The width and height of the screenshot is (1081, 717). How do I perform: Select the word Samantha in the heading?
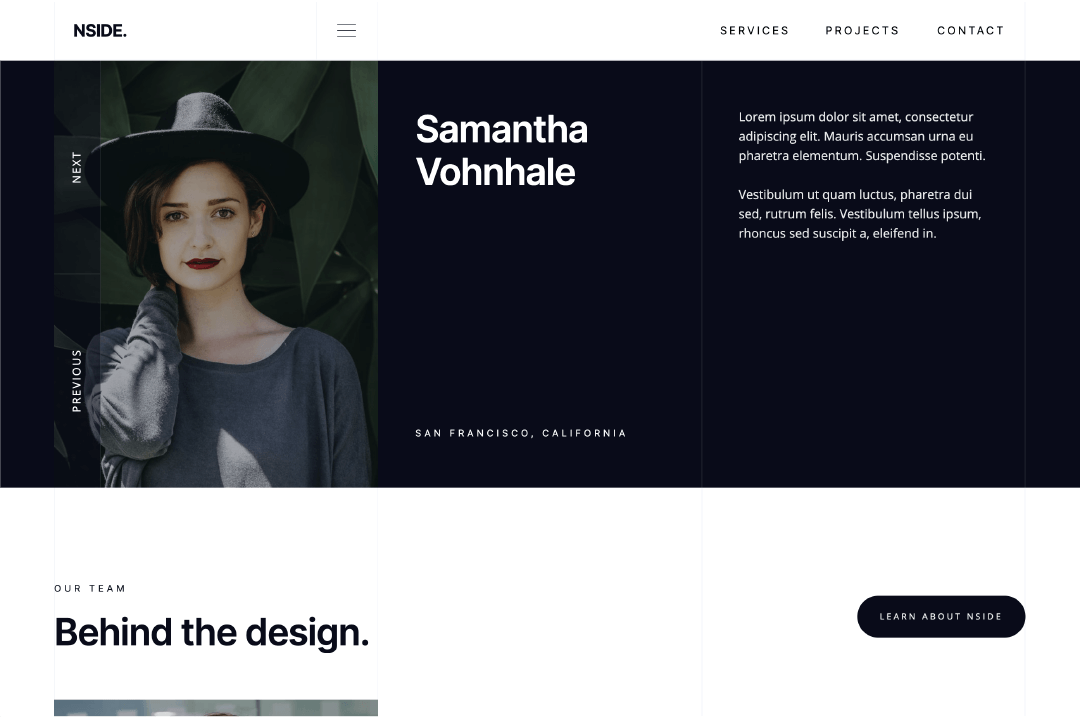click(502, 129)
